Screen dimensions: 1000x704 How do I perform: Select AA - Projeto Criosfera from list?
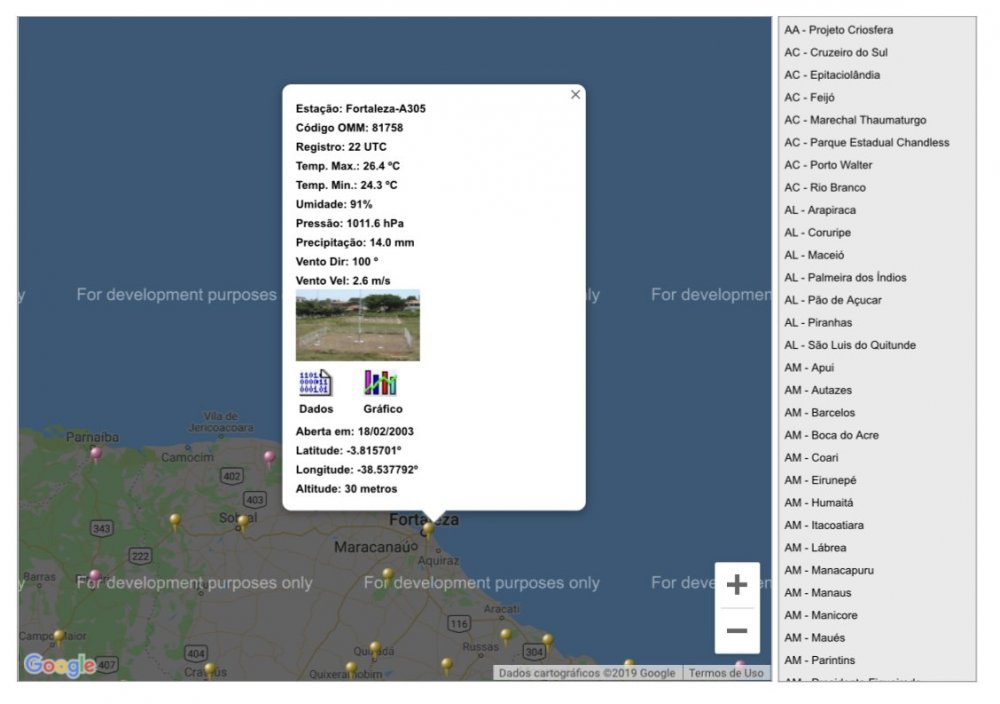(838, 30)
